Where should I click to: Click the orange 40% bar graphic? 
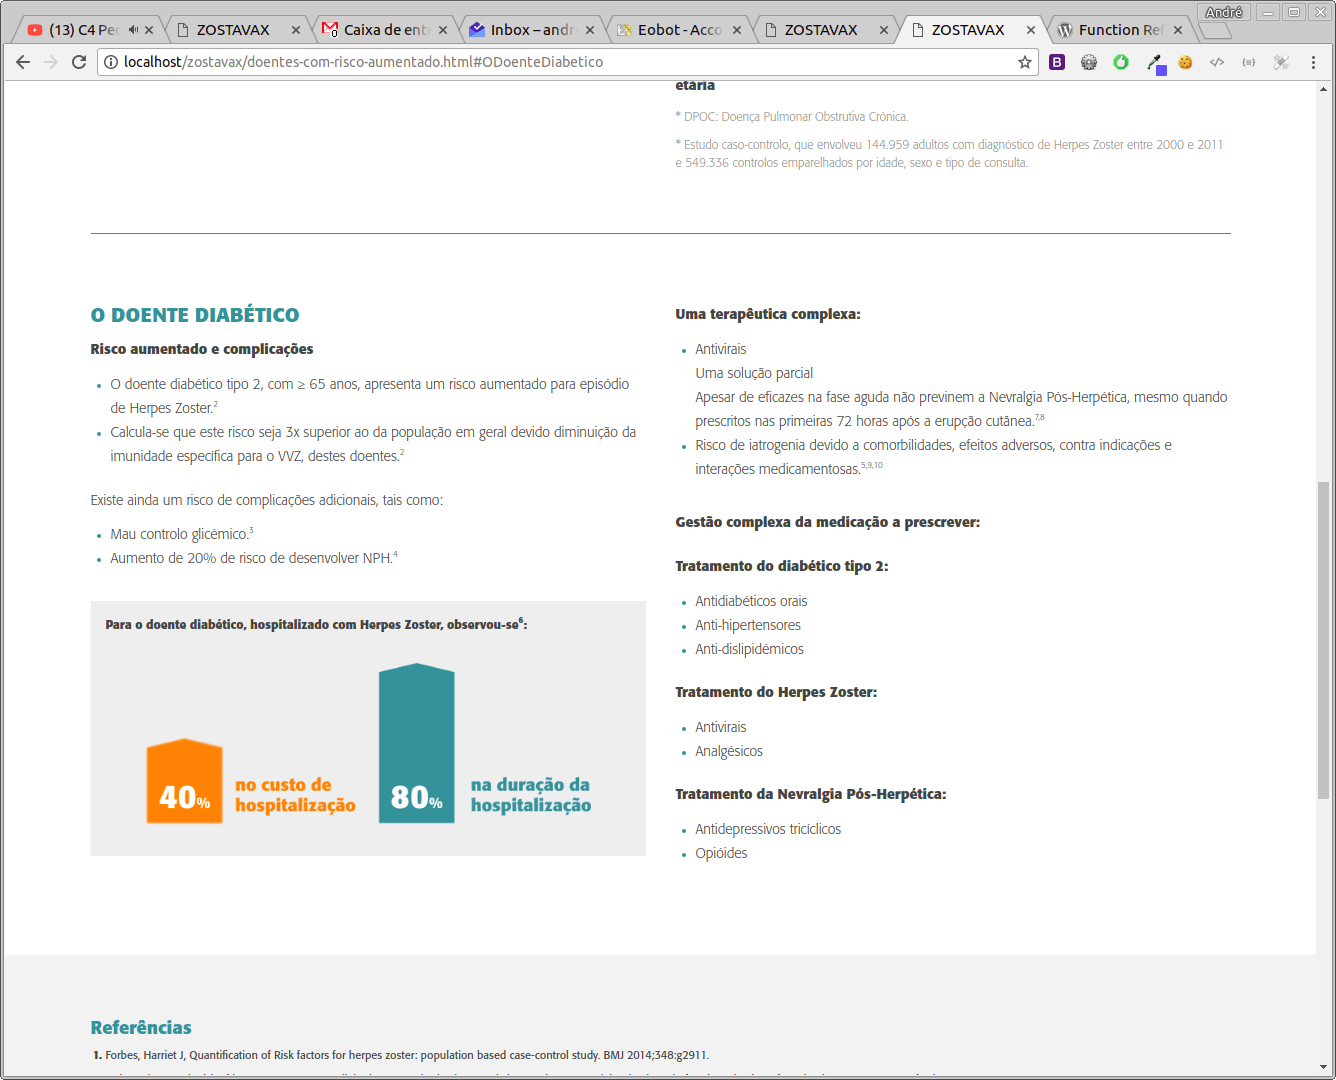coord(185,782)
